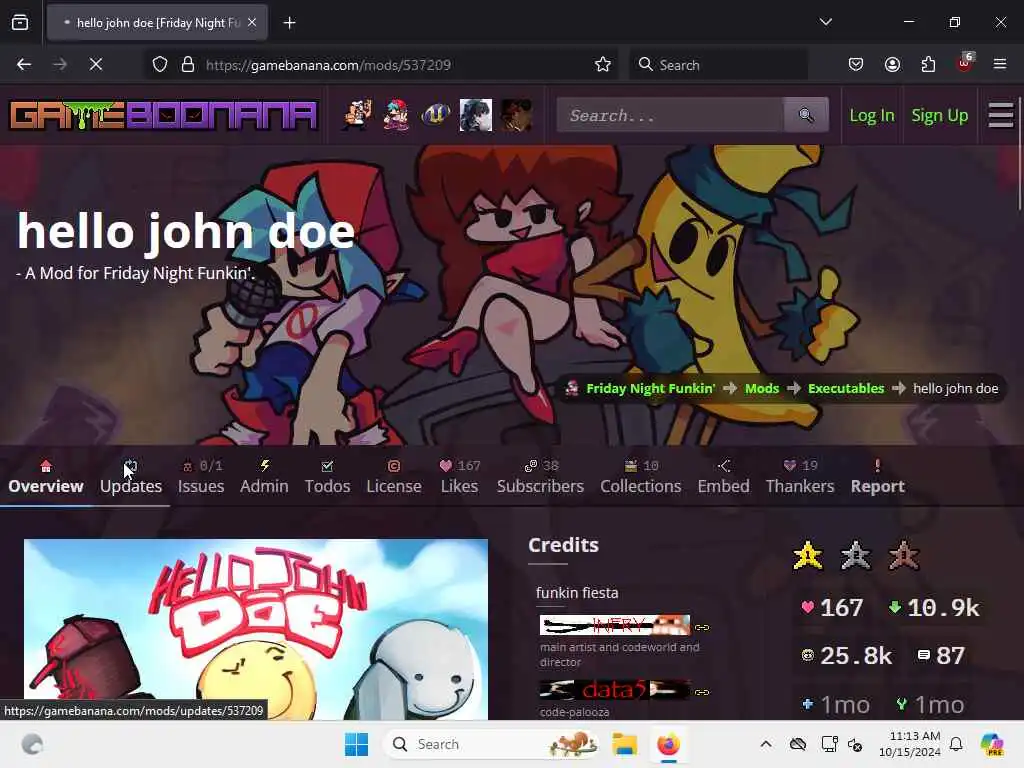Open the Thankers tab
This screenshot has height=768, width=1024.
[800, 478]
